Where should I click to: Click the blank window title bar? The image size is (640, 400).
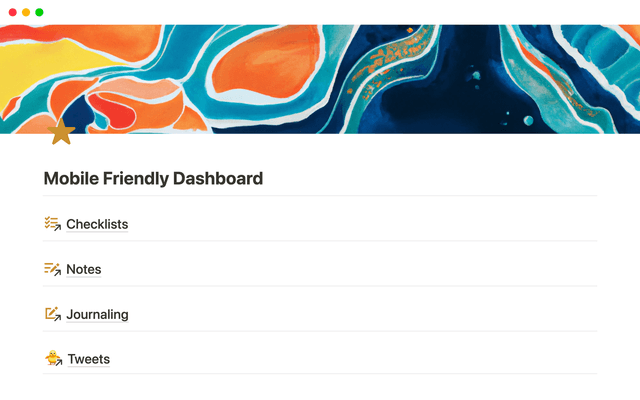point(320,12)
